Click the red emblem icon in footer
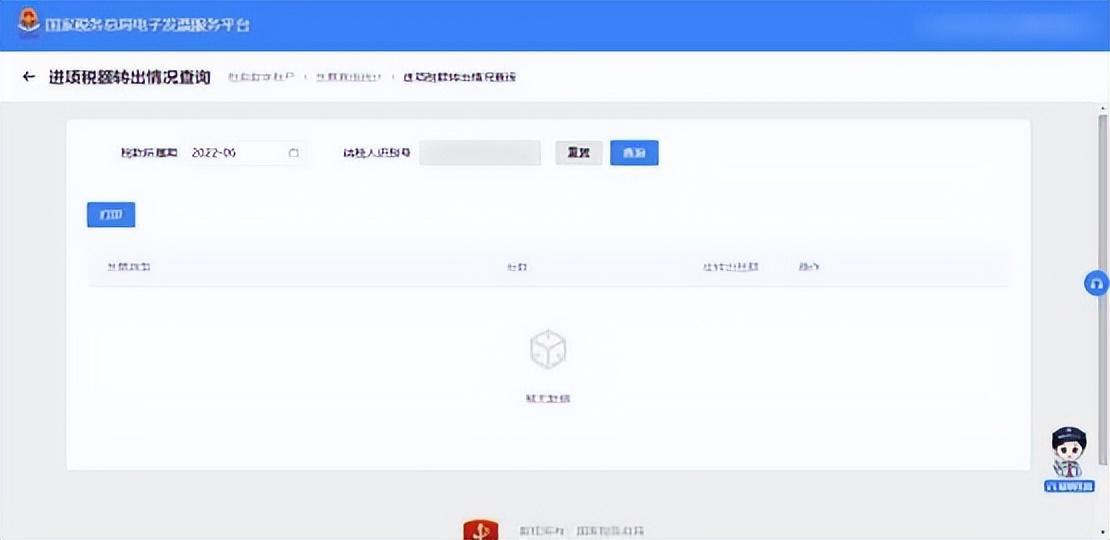The height and width of the screenshot is (540, 1110). coord(481,530)
